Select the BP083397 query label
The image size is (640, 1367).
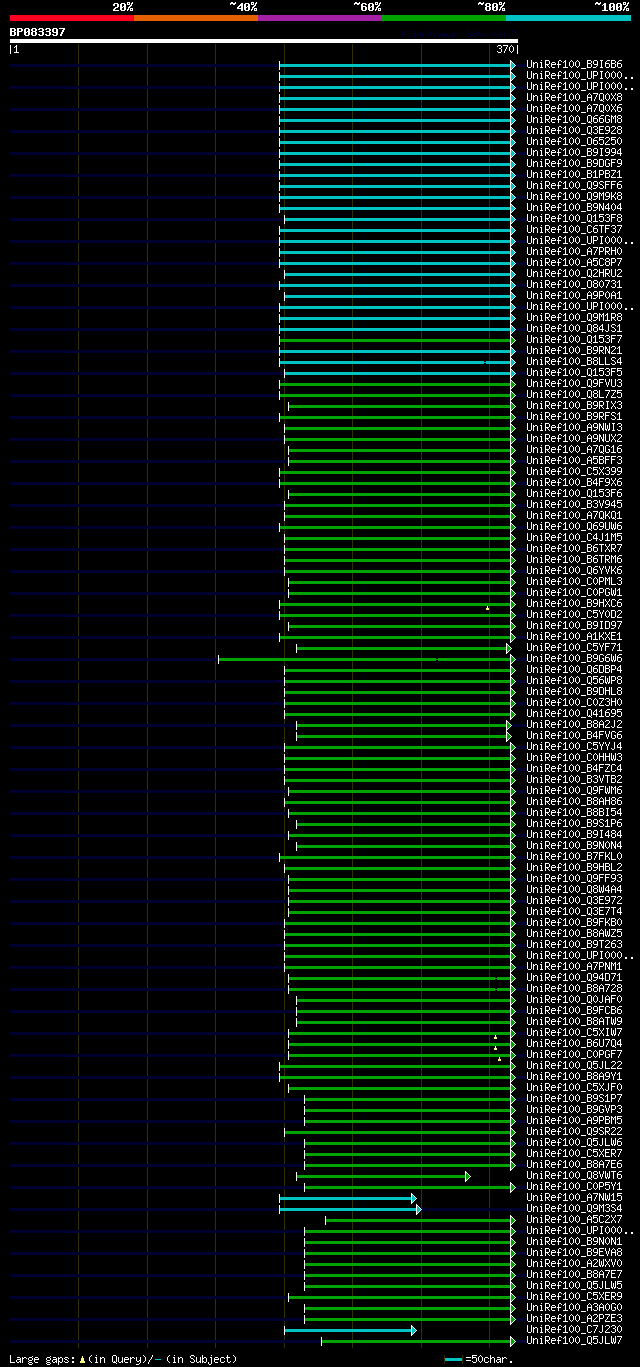tap(38, 32)
